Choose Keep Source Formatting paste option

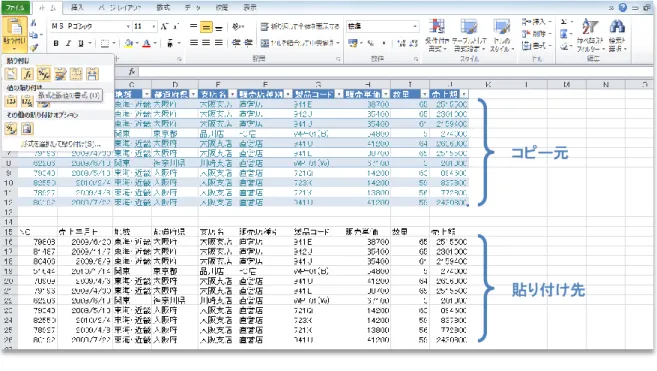60,74
